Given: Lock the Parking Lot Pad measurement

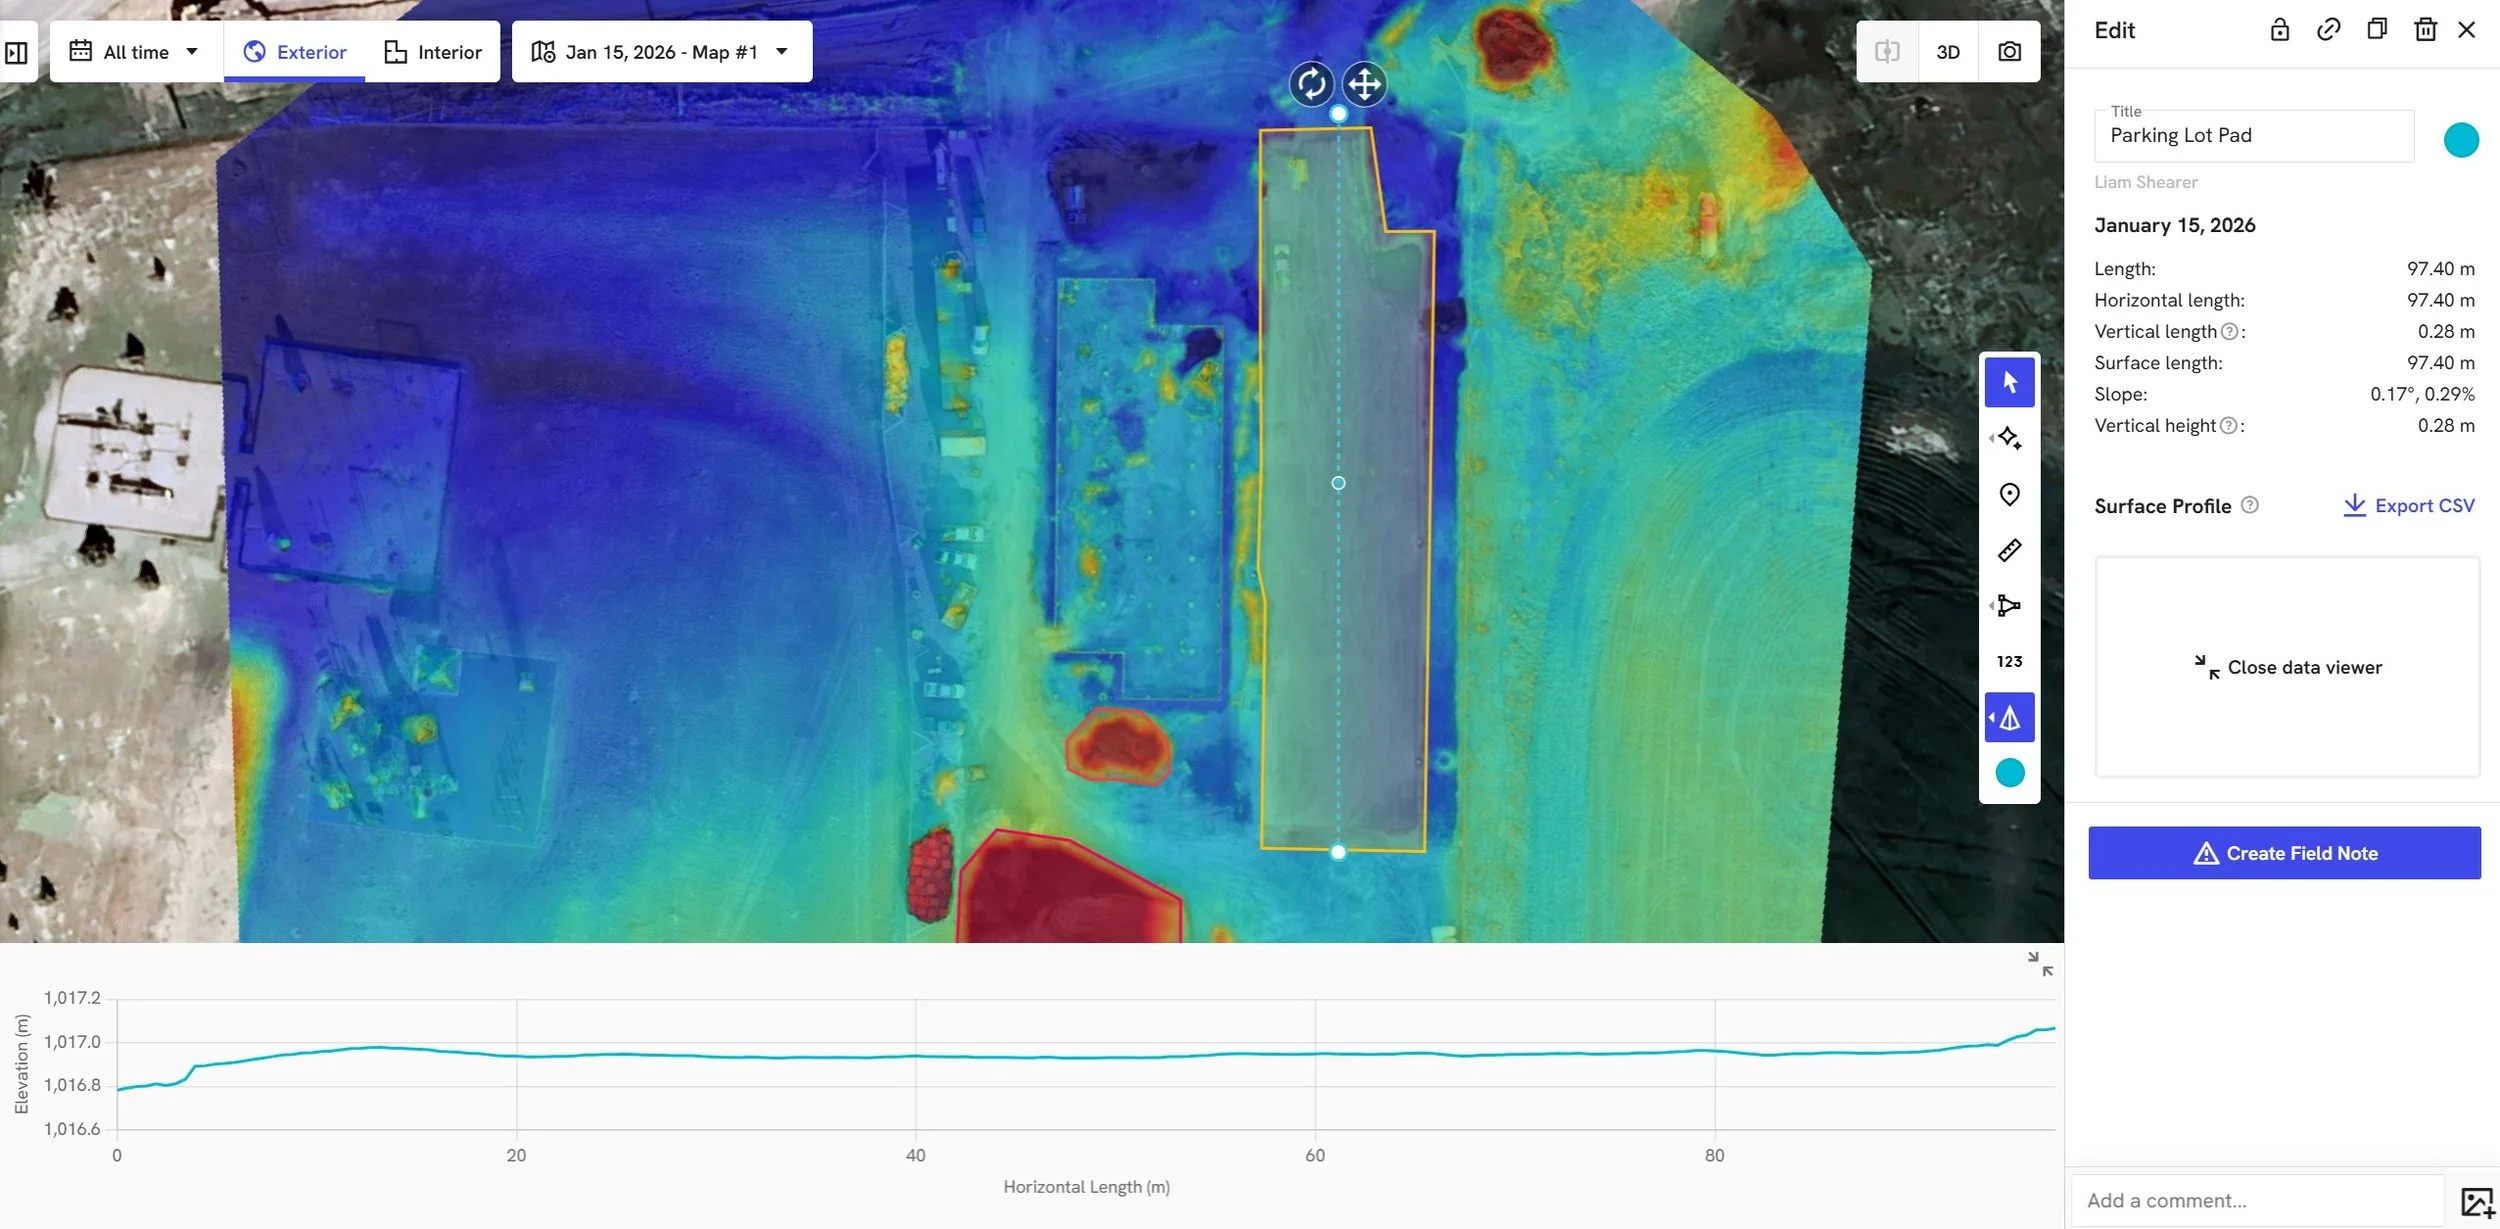Looking at the screenshot, I should (2280, 30).
